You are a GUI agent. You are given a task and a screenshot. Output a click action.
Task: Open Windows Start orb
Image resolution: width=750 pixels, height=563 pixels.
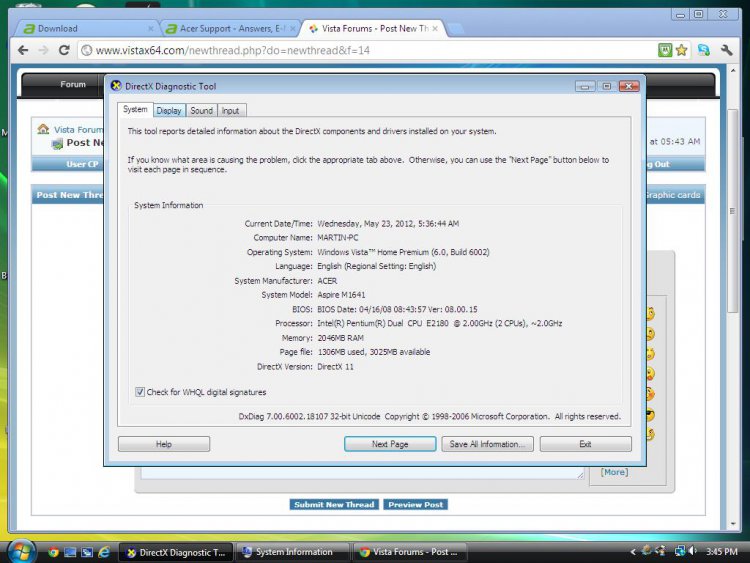pyautogui.click(x=22, y=552)
